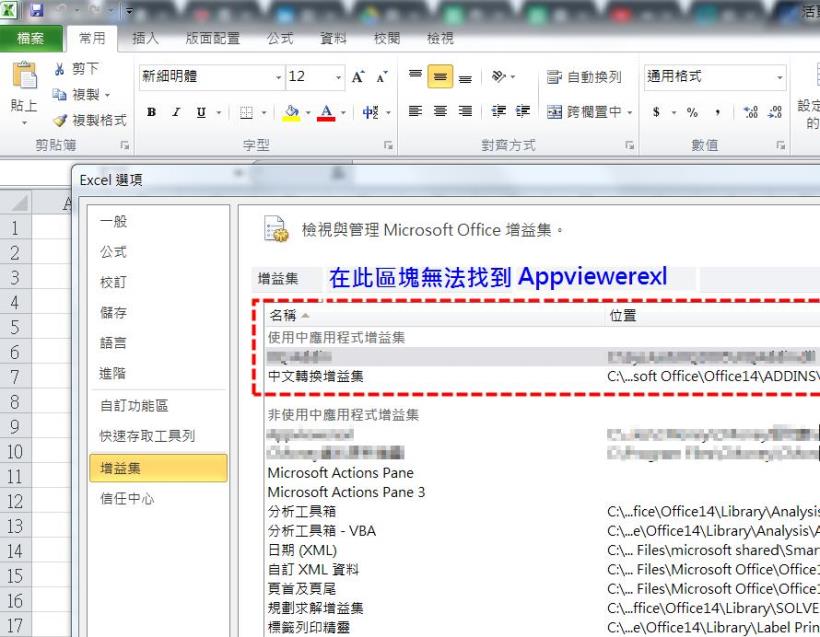Image resolution: width=820 pixels, height=637 pixels.
Task: Apply comma style number format
Action: point(718,112)
